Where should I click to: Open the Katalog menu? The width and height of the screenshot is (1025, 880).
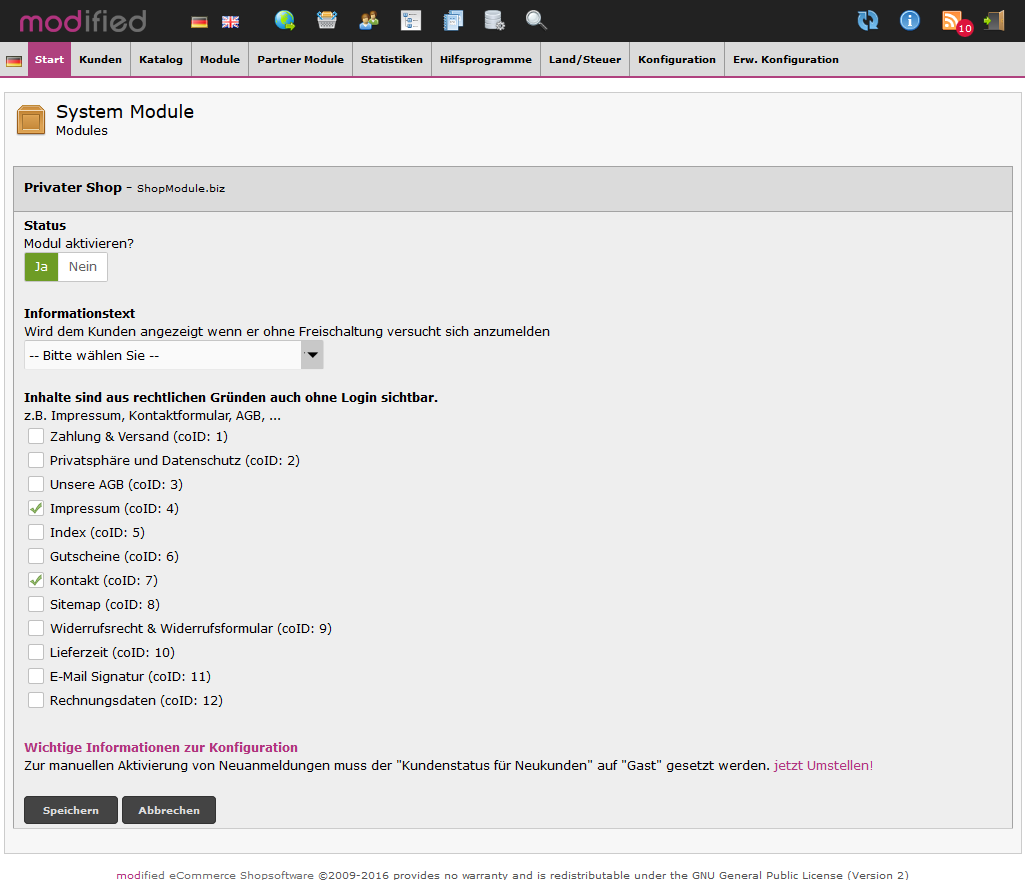point(161,60)
